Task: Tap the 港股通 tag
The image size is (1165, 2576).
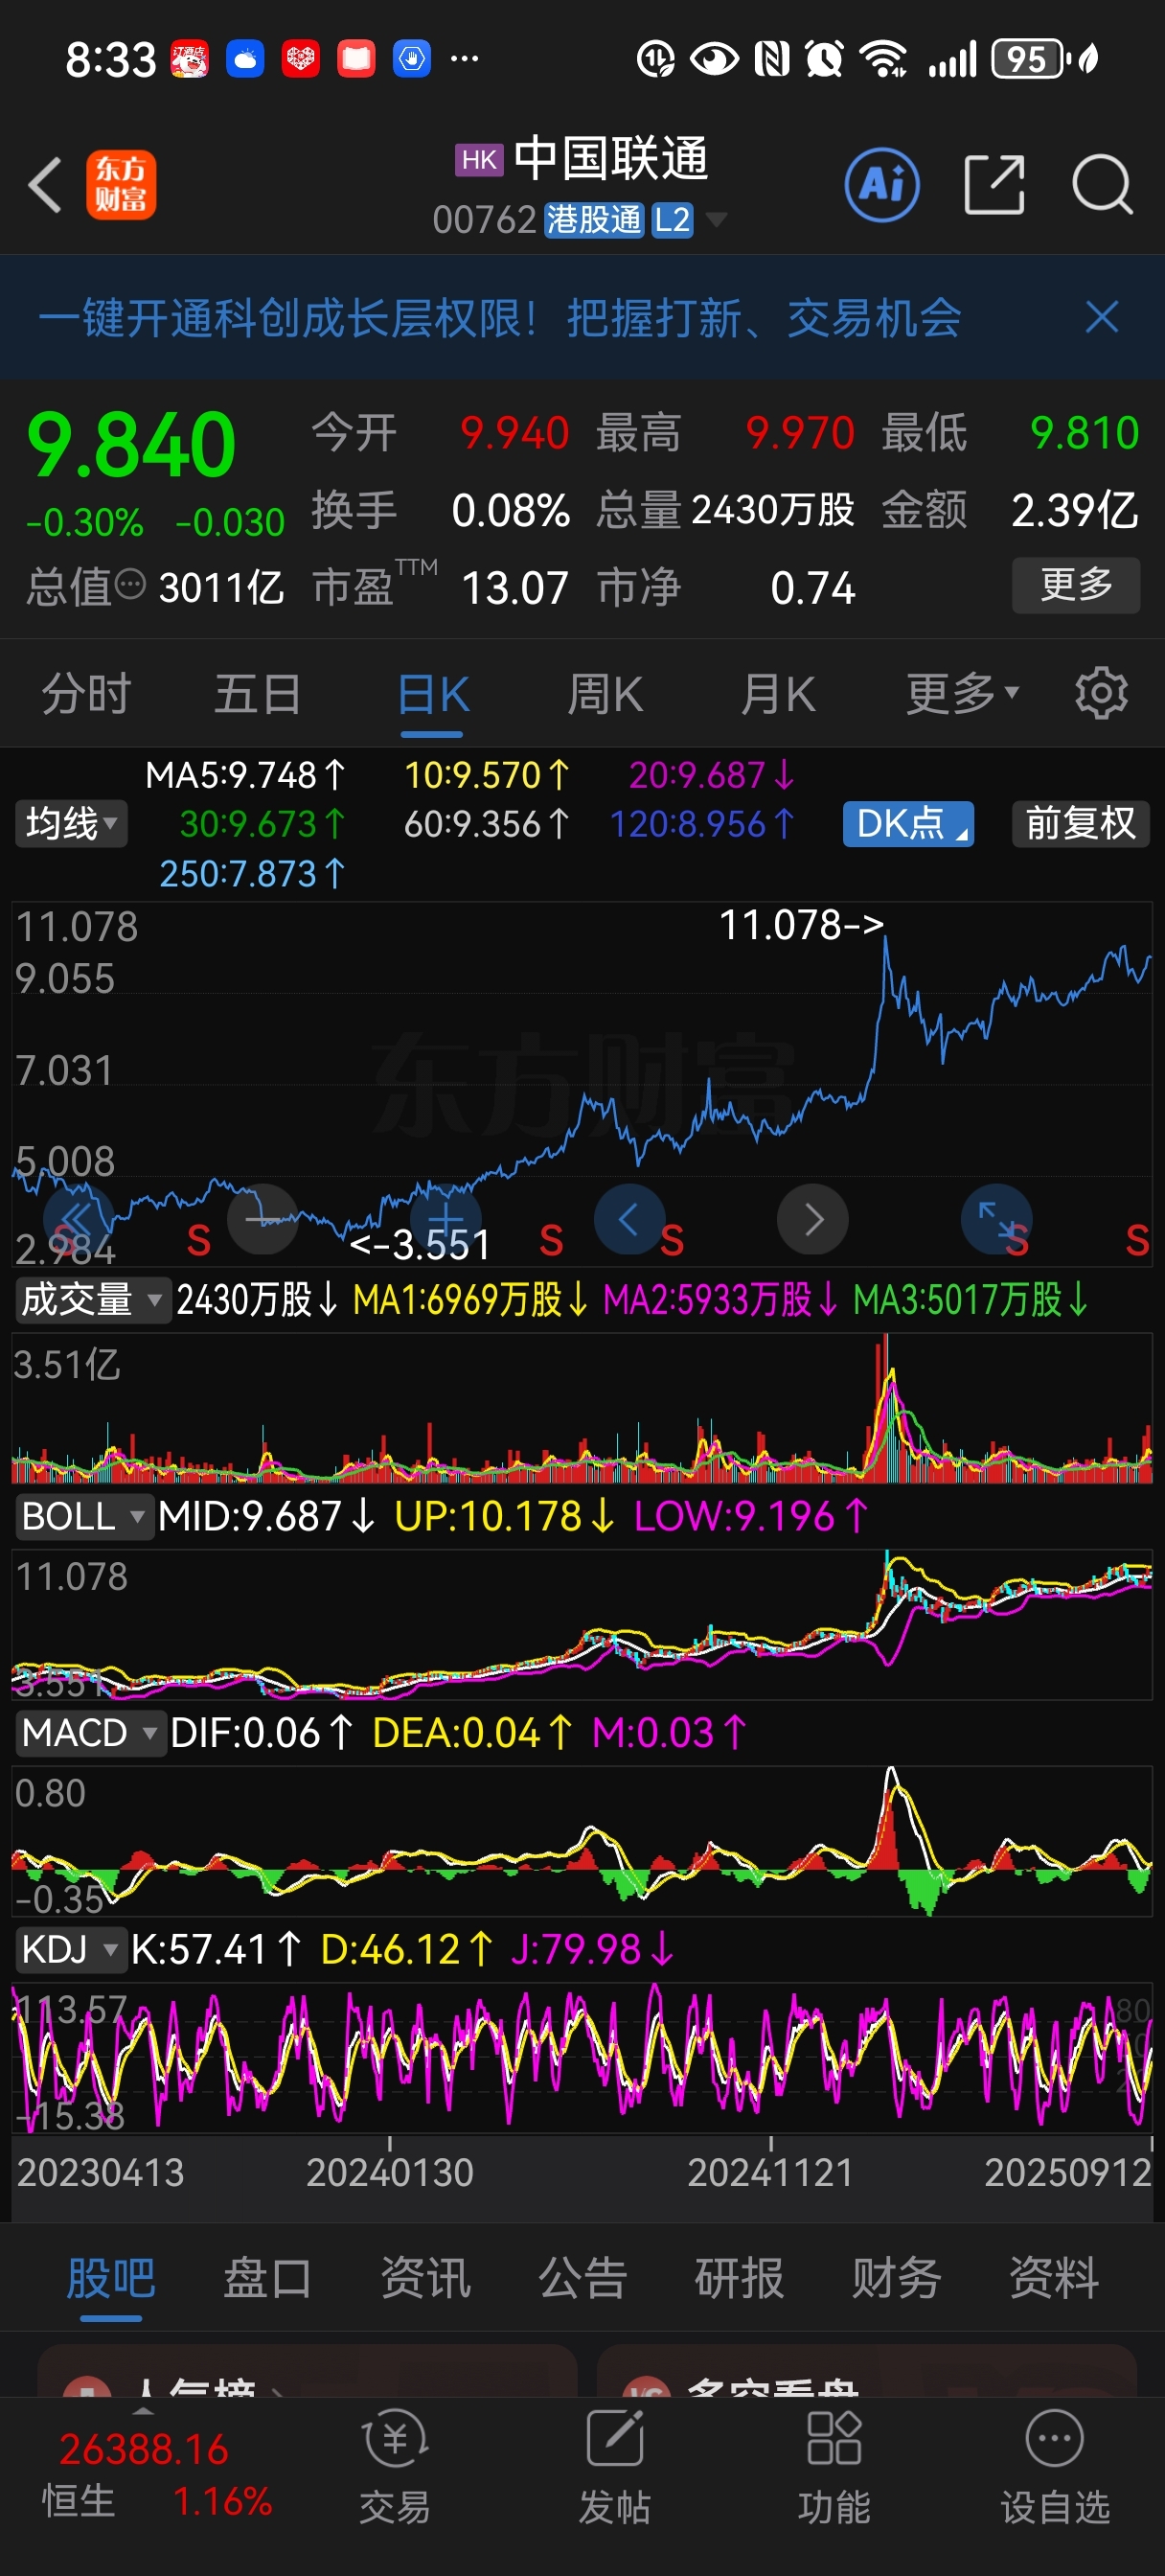Action: [593, 219]
